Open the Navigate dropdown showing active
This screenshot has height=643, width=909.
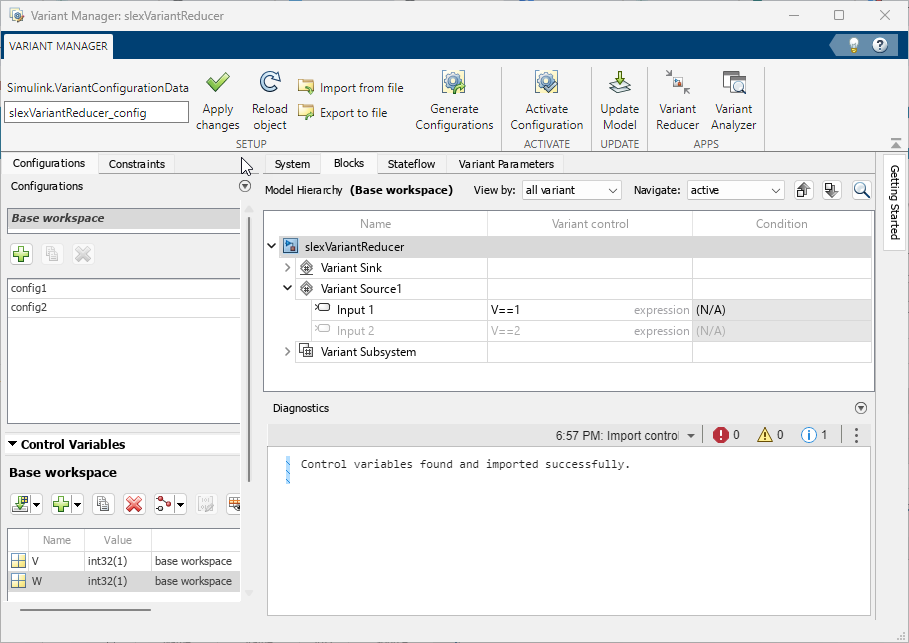click(x=735, y=190)
